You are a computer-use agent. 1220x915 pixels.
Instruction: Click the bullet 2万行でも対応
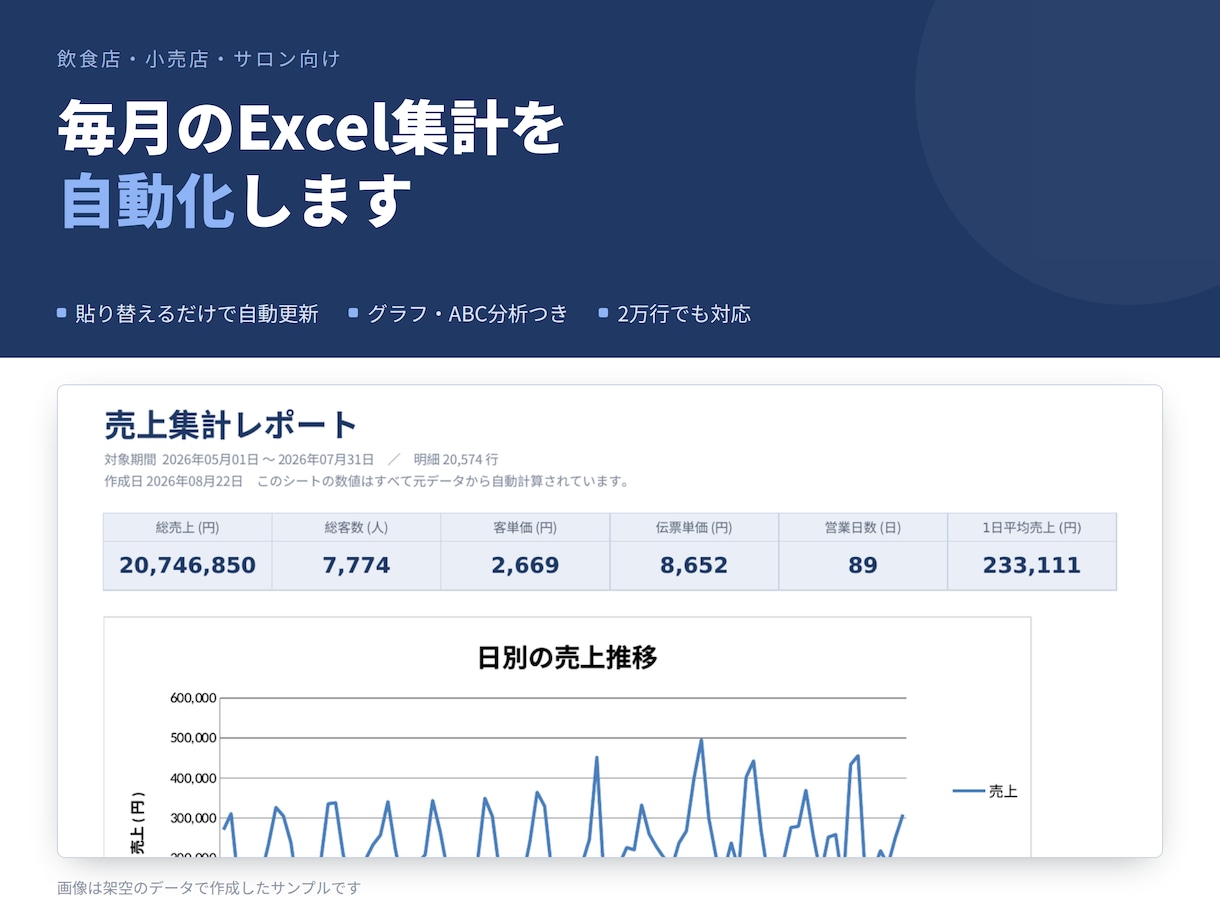tap(674, 314)
